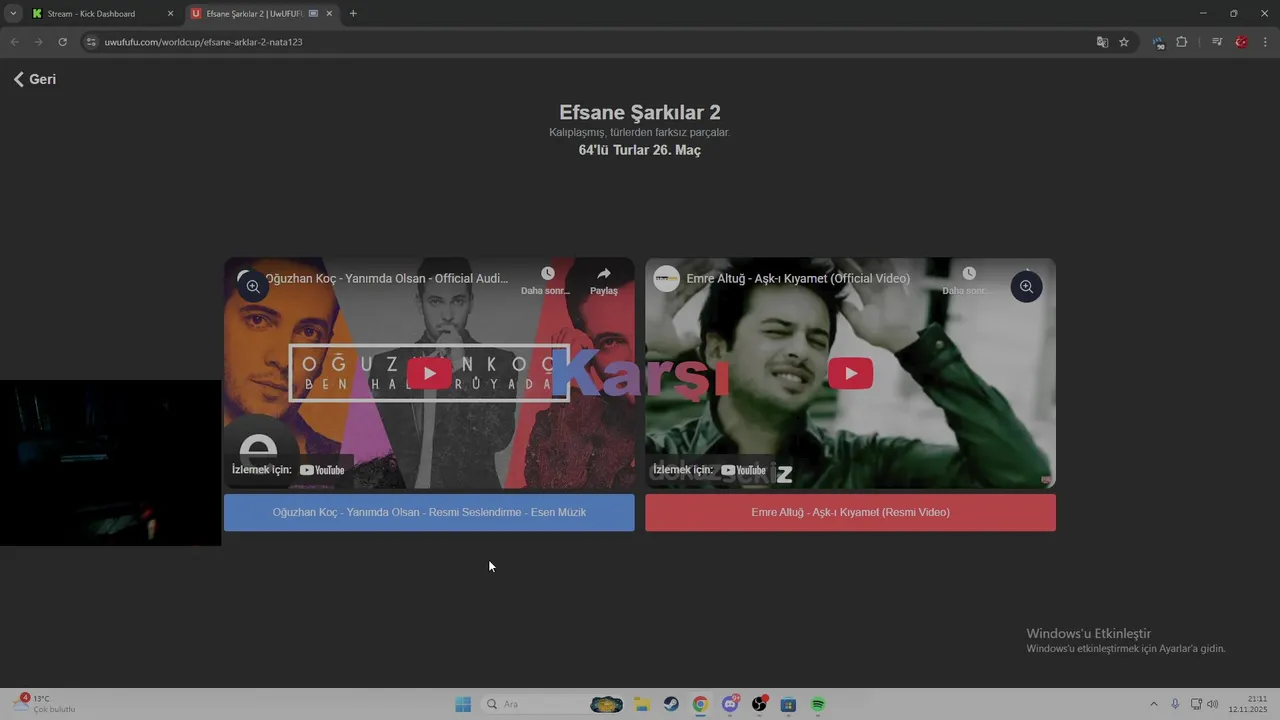
Task: Go back using the Geri arrow link
Action: tap(34, 79)
